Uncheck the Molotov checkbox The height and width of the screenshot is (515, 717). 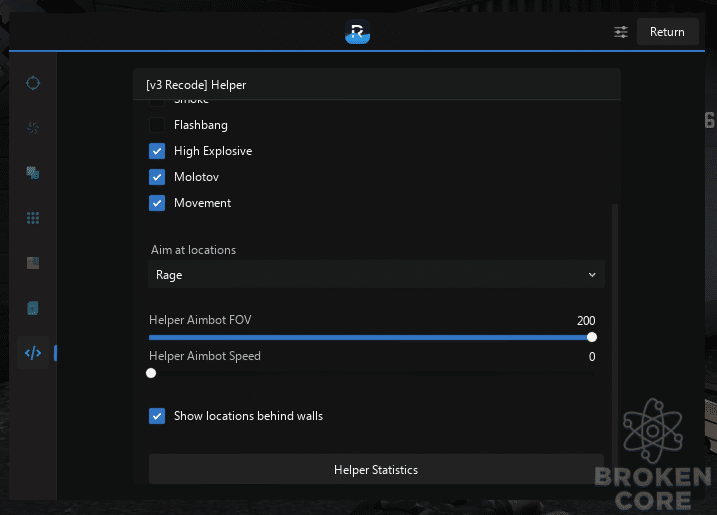point(157,177)
